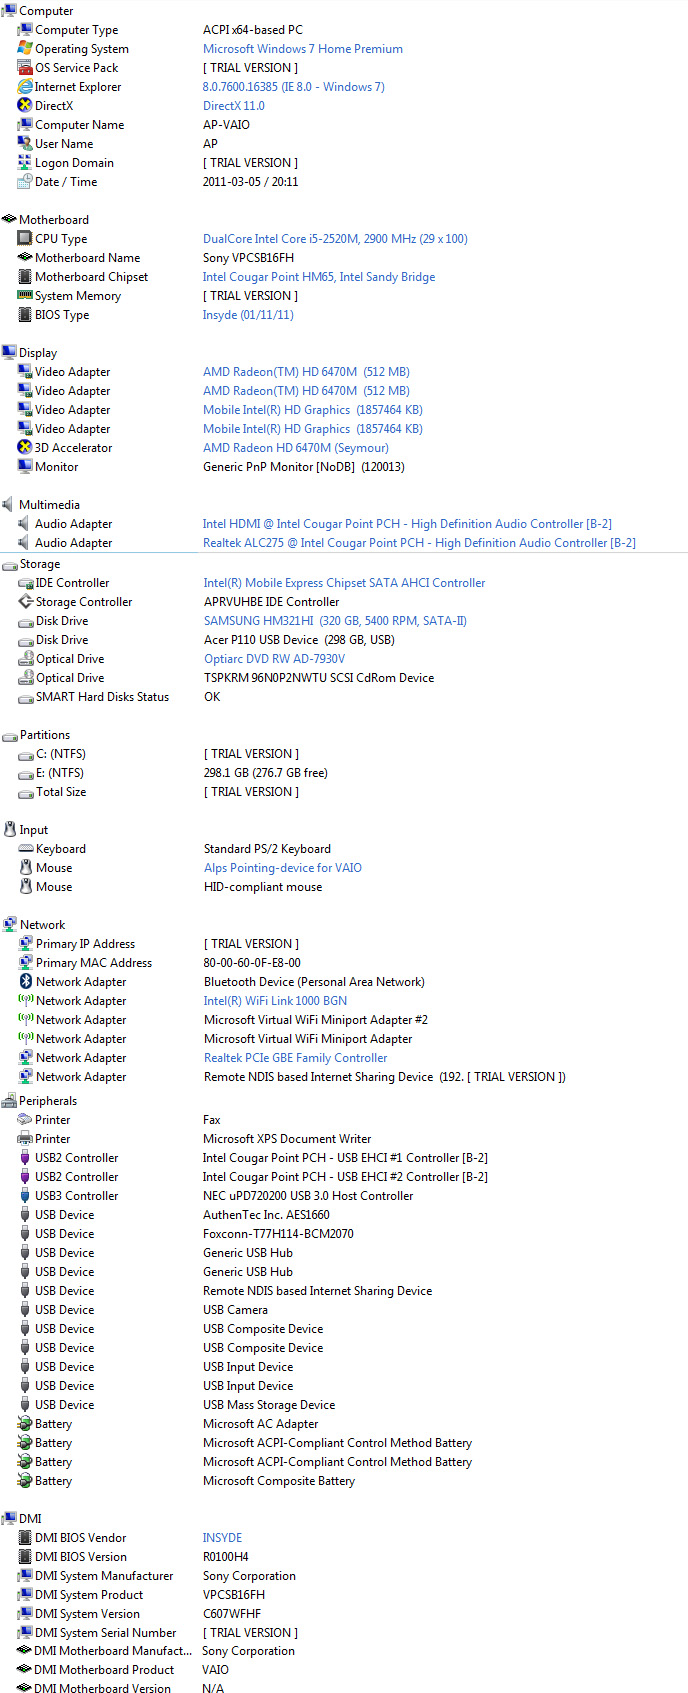Screen dimensions: 688x1693
Task: Click the Internet Explorer icon
Action: [x=25, y=87]
